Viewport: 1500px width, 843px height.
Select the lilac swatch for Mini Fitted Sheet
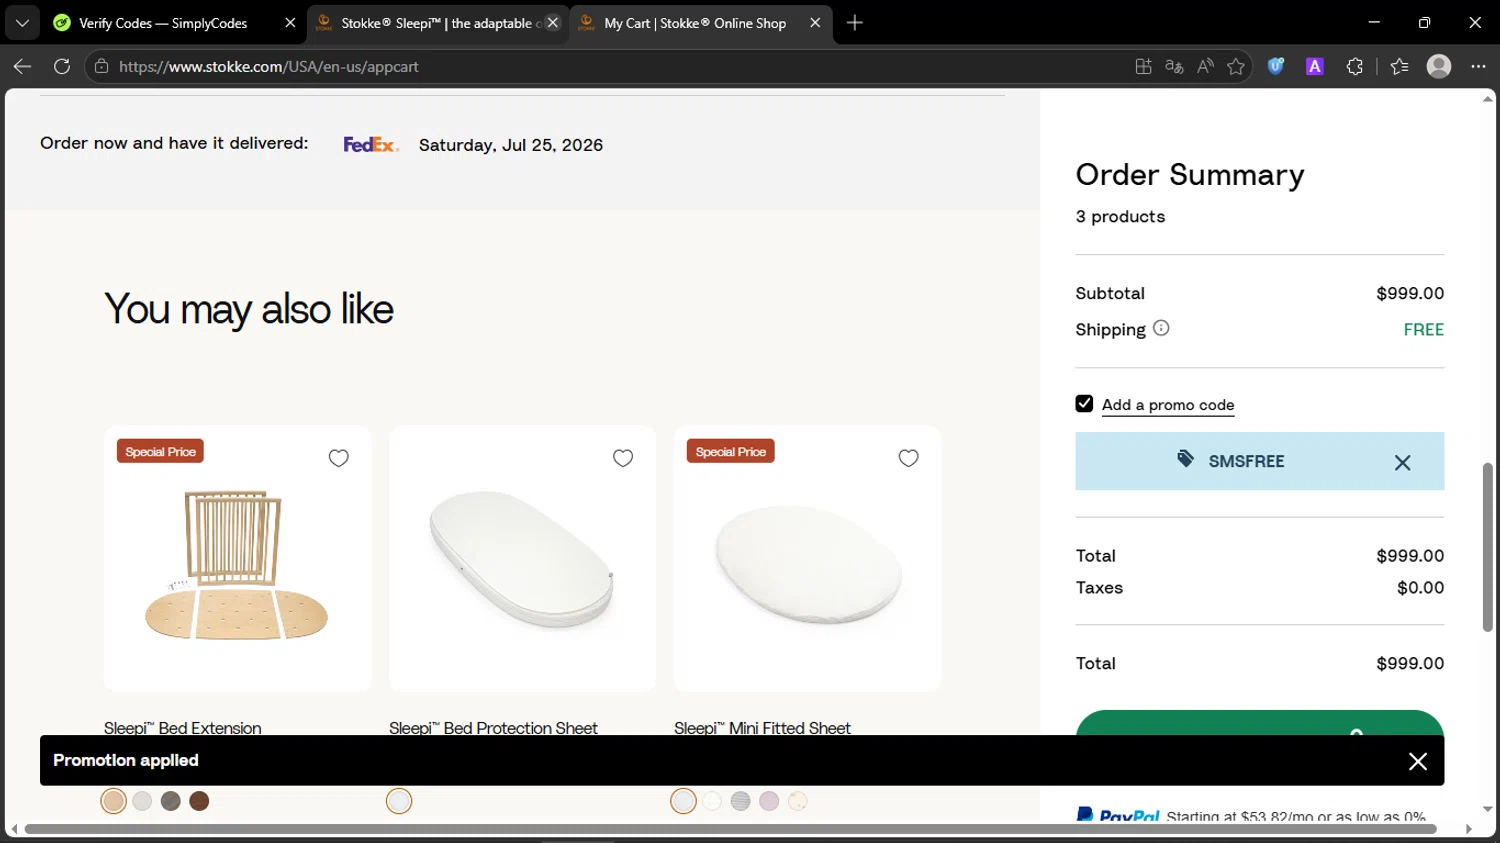[769, 801]
